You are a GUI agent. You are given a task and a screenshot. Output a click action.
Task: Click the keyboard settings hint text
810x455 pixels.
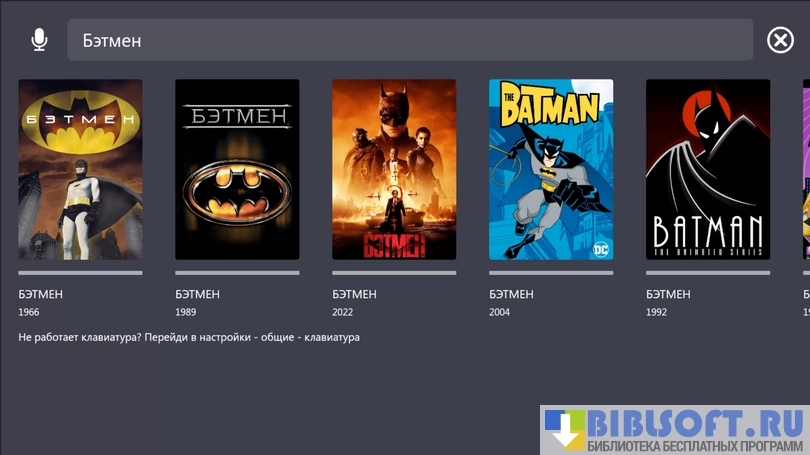click(189, 338)
